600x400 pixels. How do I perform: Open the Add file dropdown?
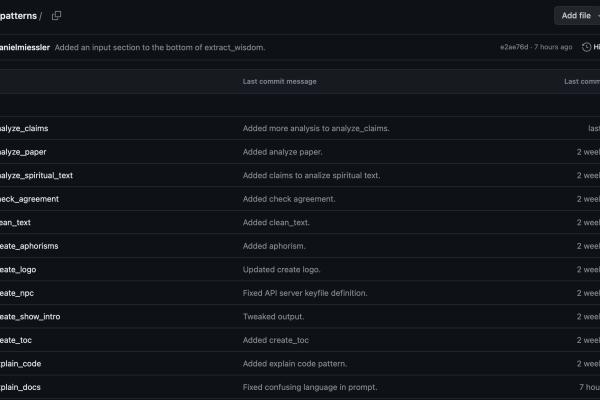(577, 16)
